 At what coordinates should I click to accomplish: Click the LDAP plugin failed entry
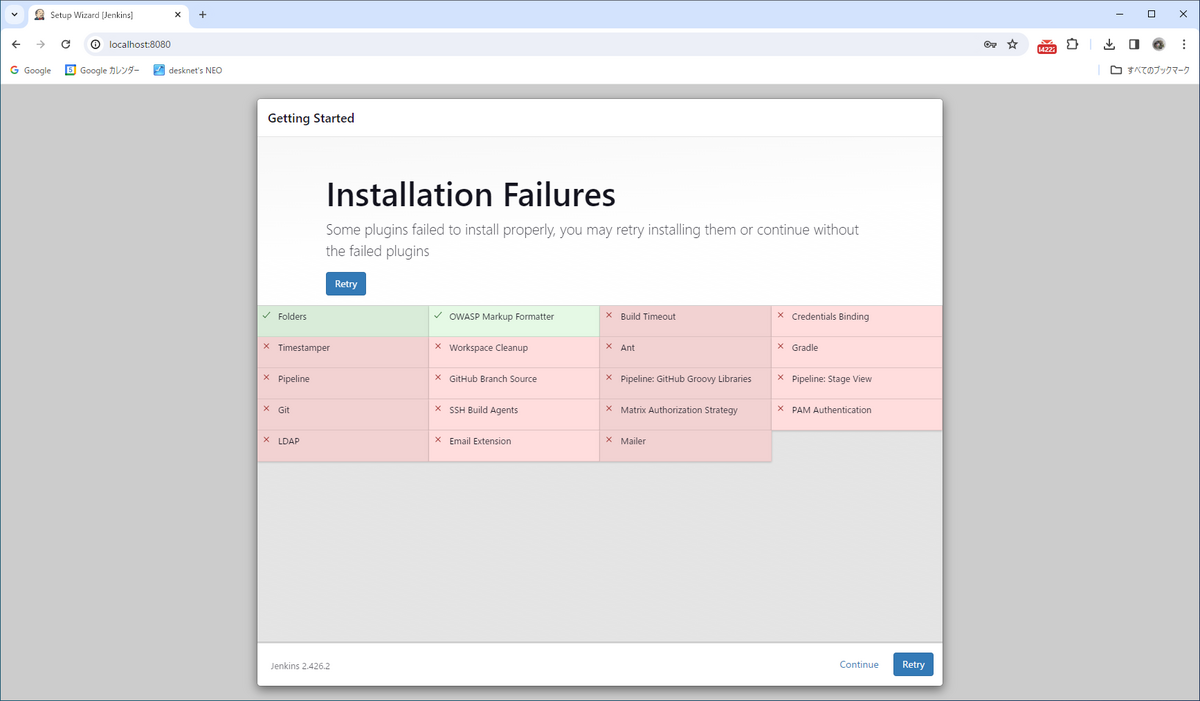coord(343,445)
